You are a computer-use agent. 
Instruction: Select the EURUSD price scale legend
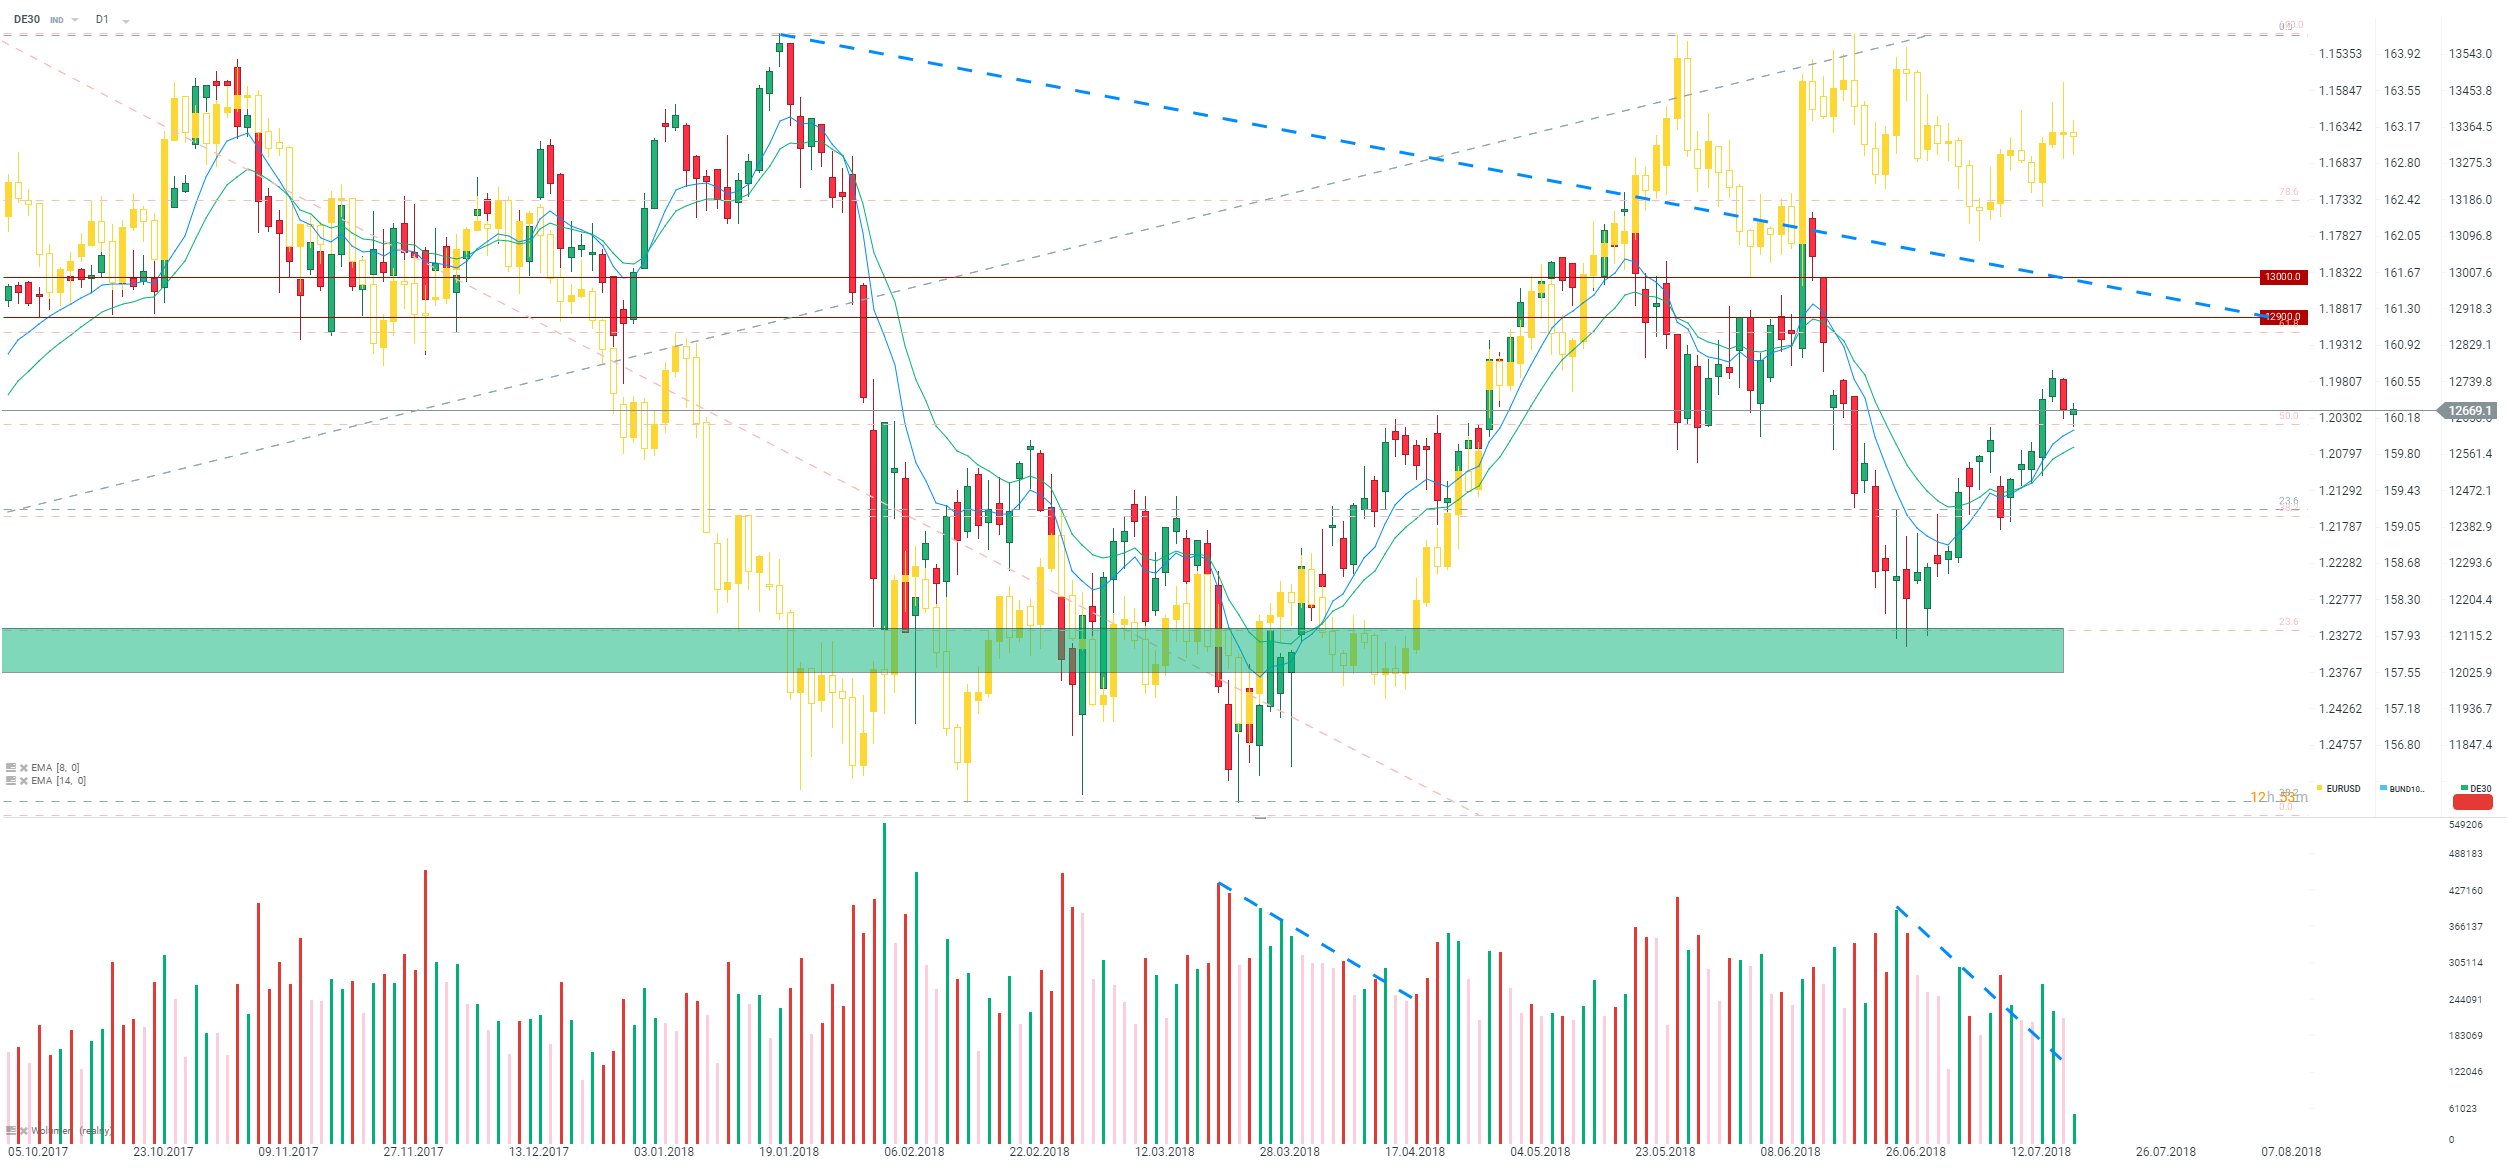click(2343, 789)
